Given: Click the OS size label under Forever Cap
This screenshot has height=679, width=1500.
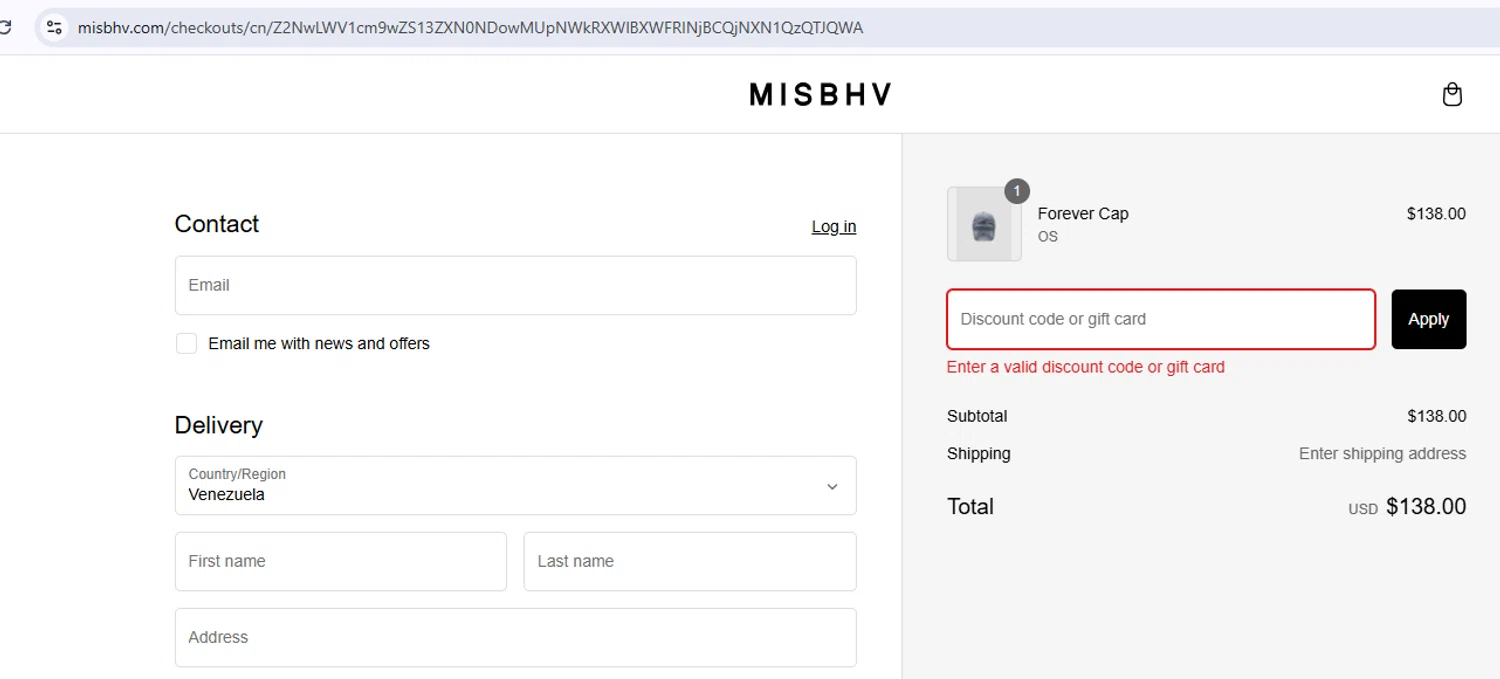Looking at the screenshot, I should point(1047,237).
